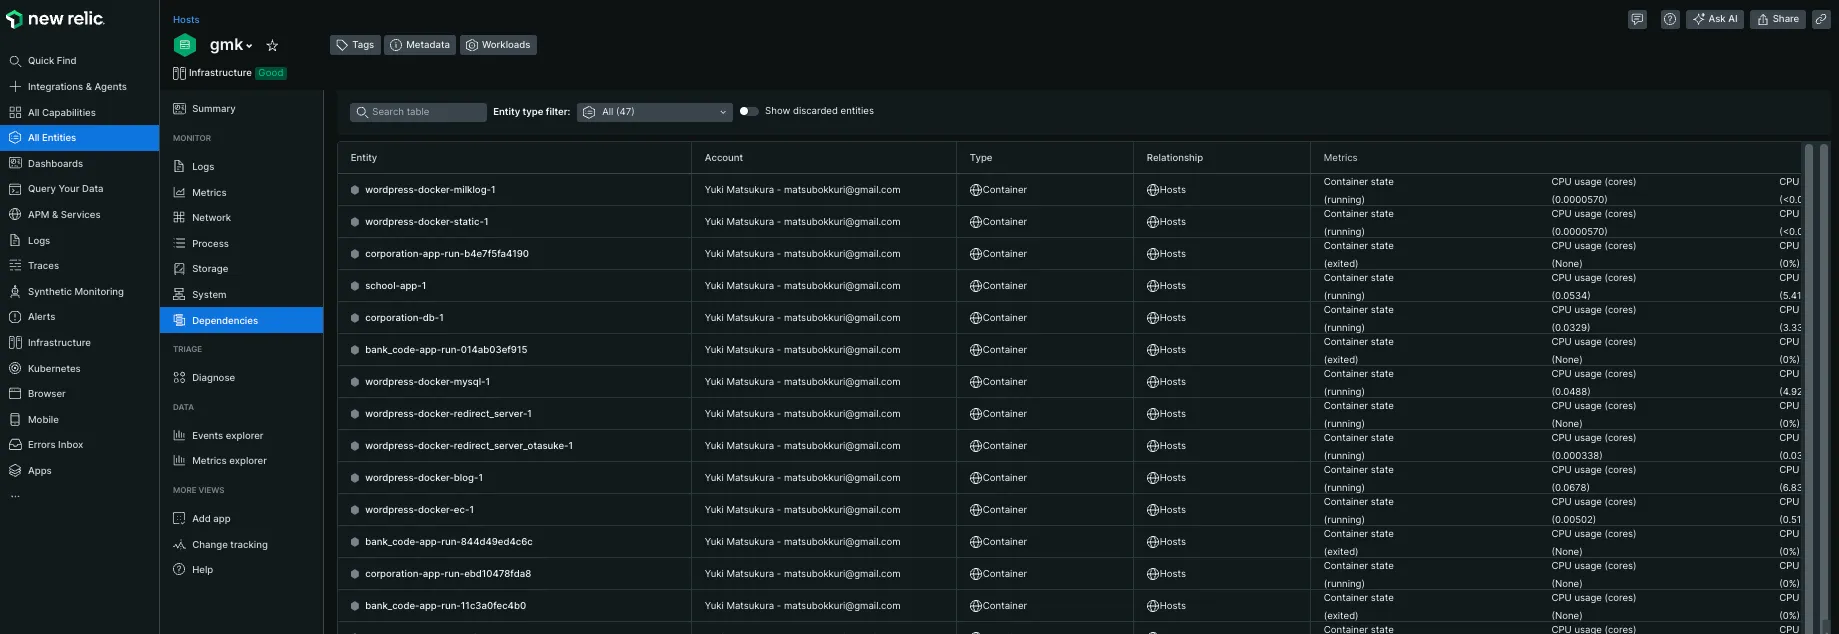This screenshot has height=634, width=1839.
Task: Open the Diagnose triage view
Action: 213,378
